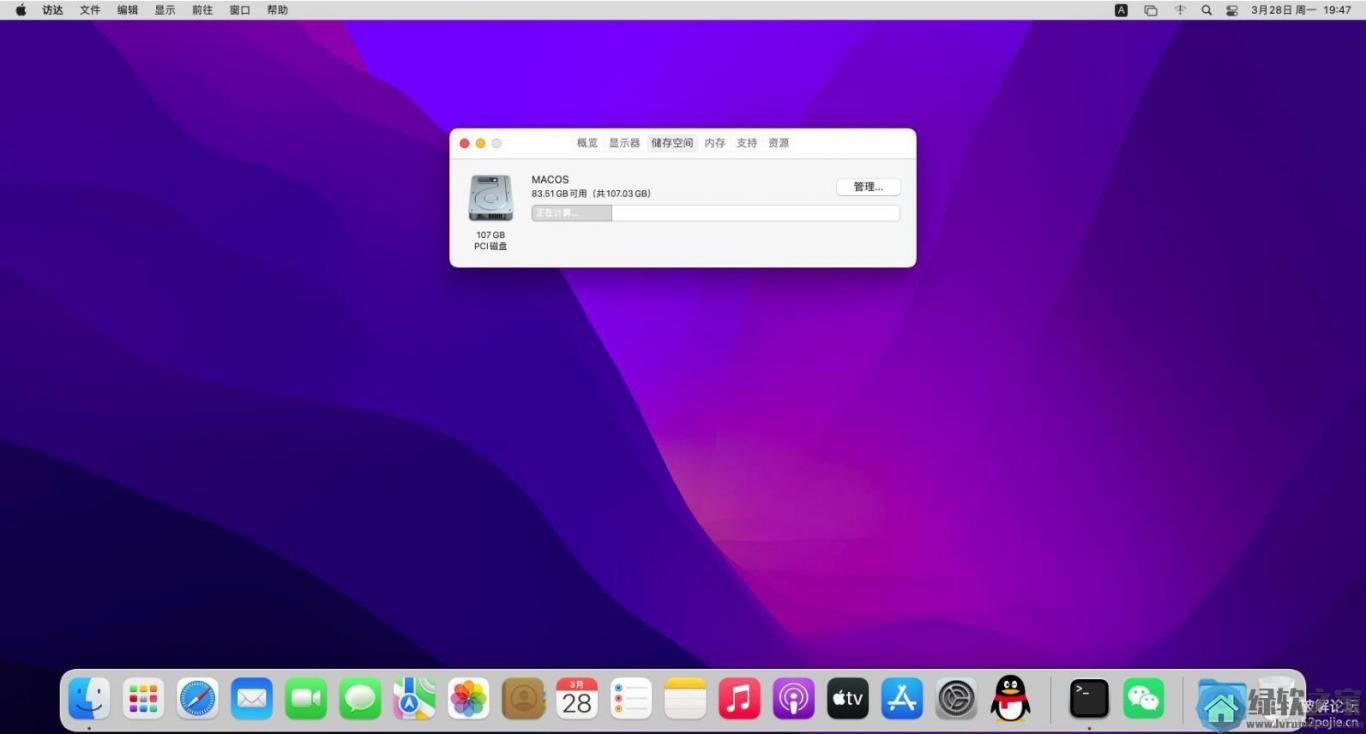Open the Apple menu

point(21,10)
